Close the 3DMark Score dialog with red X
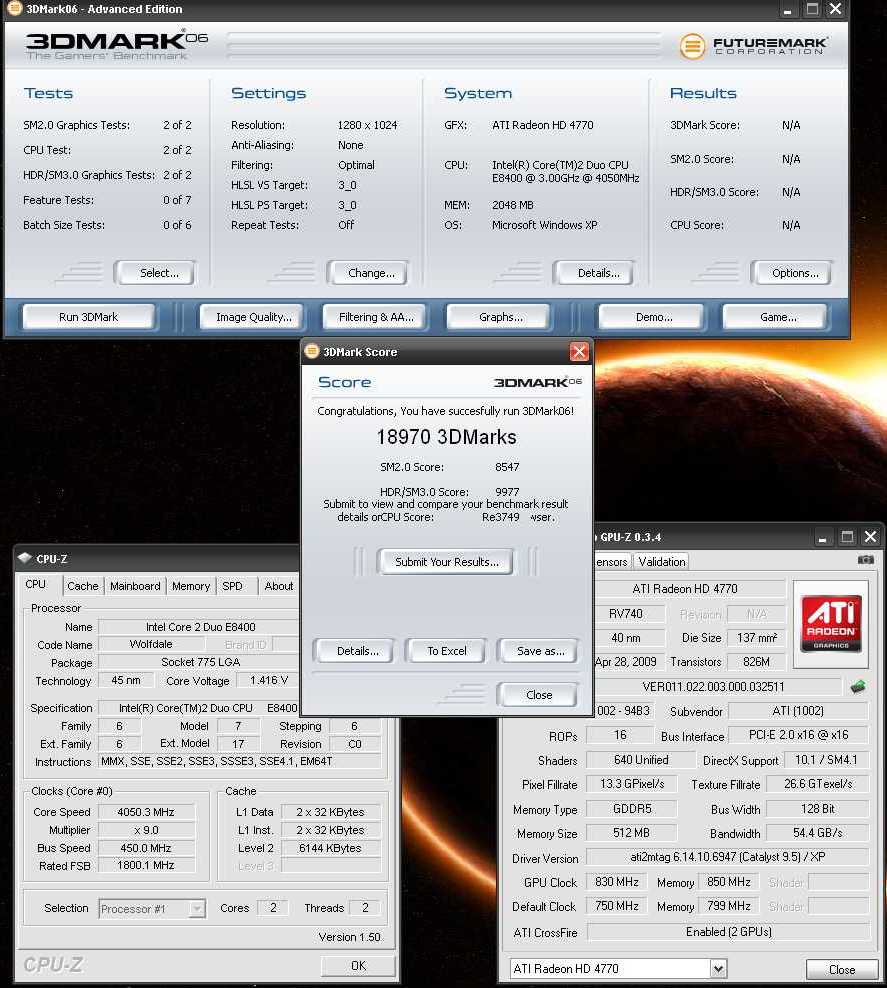This screenshot has width=887, height=988. pos(579,352)
